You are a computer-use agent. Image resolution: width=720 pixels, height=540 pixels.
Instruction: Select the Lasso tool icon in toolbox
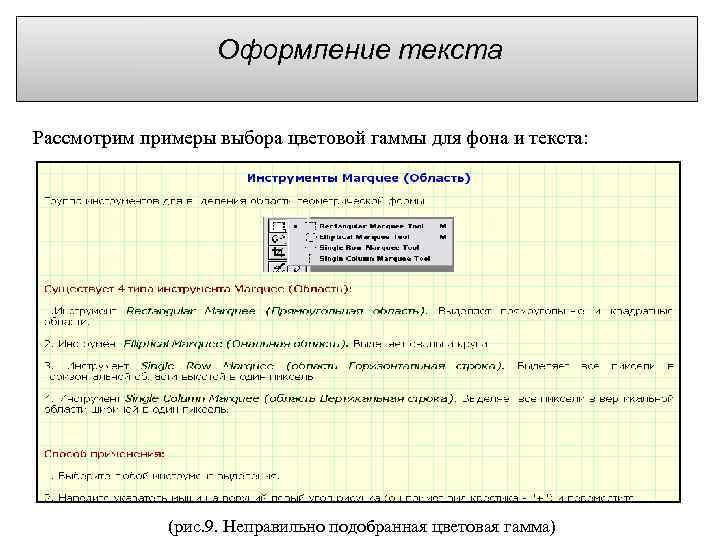tap(278, 239)
